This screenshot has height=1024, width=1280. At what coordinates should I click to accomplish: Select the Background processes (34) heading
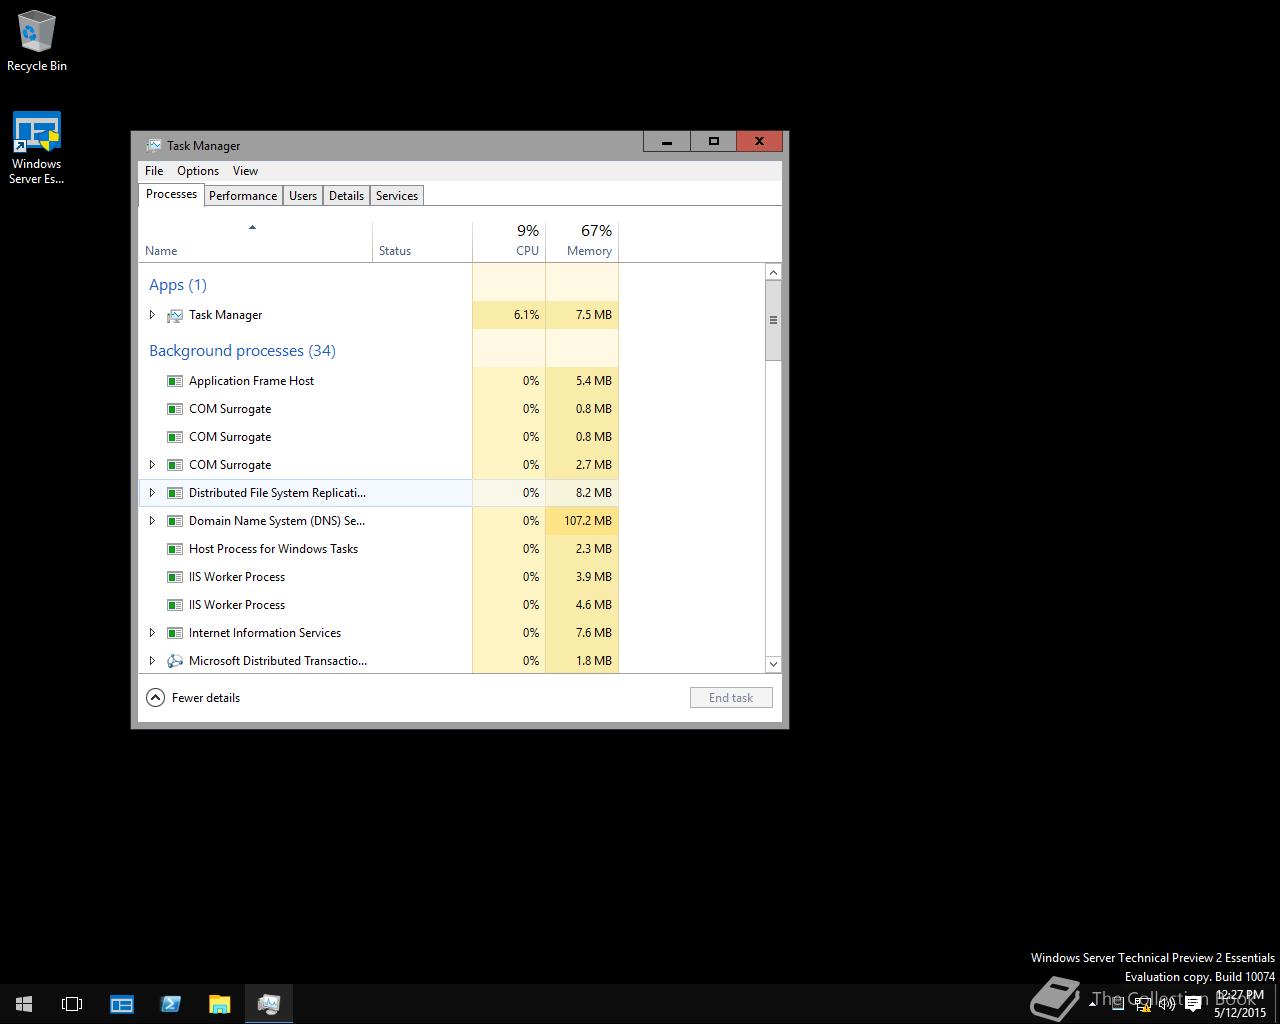242,351
